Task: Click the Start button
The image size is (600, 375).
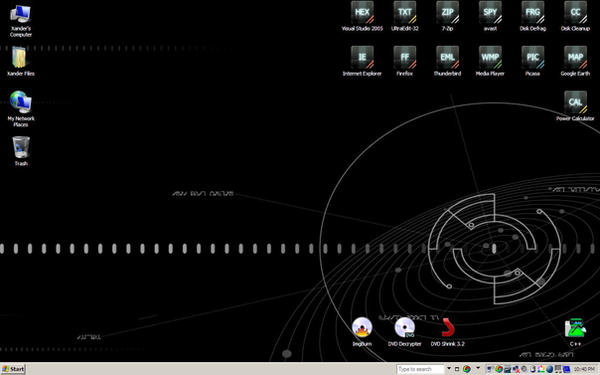Action: 13,369
